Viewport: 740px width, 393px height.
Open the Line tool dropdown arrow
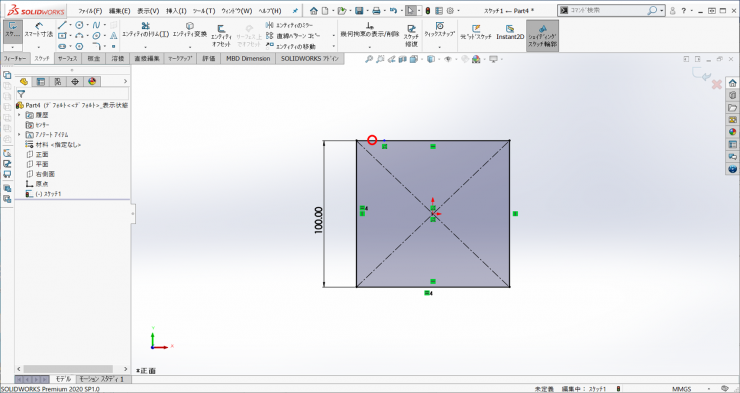(x=70, y=25)
